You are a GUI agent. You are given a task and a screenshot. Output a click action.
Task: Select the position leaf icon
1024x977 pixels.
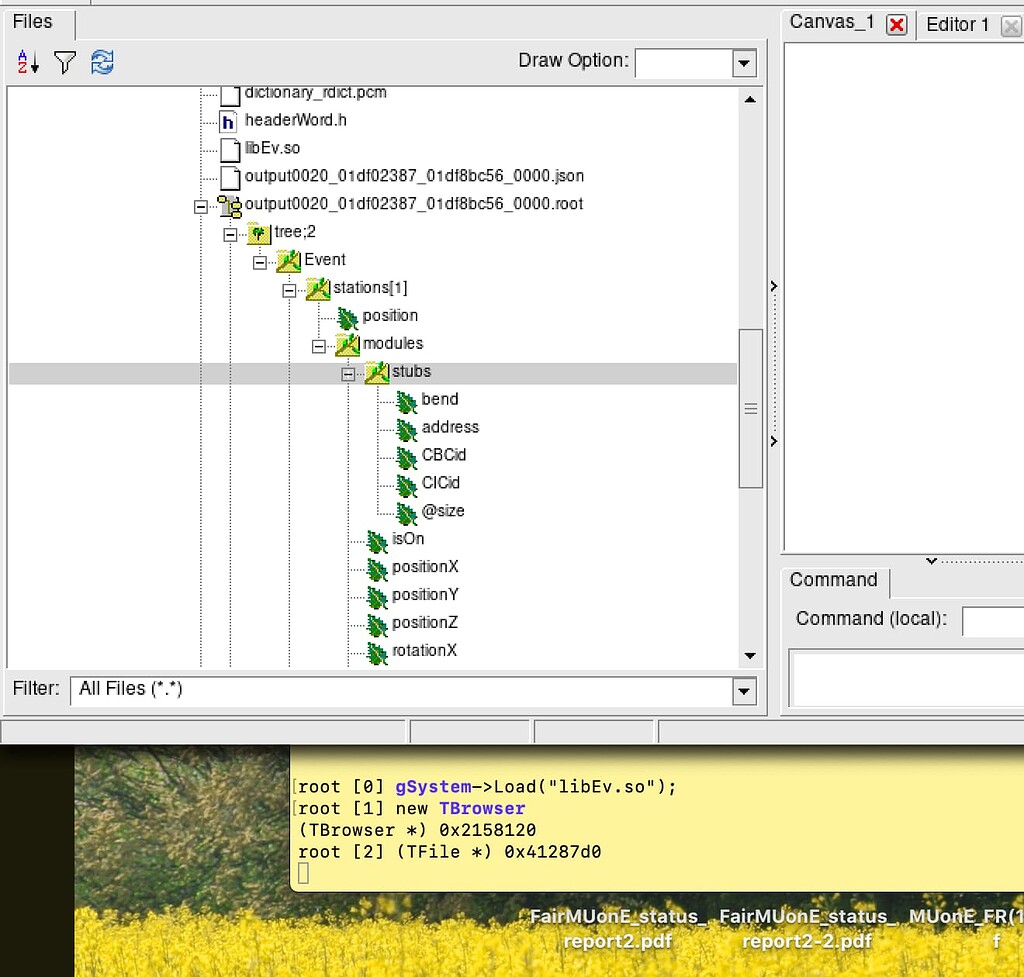pyautogui.click(x=348, y=316)
